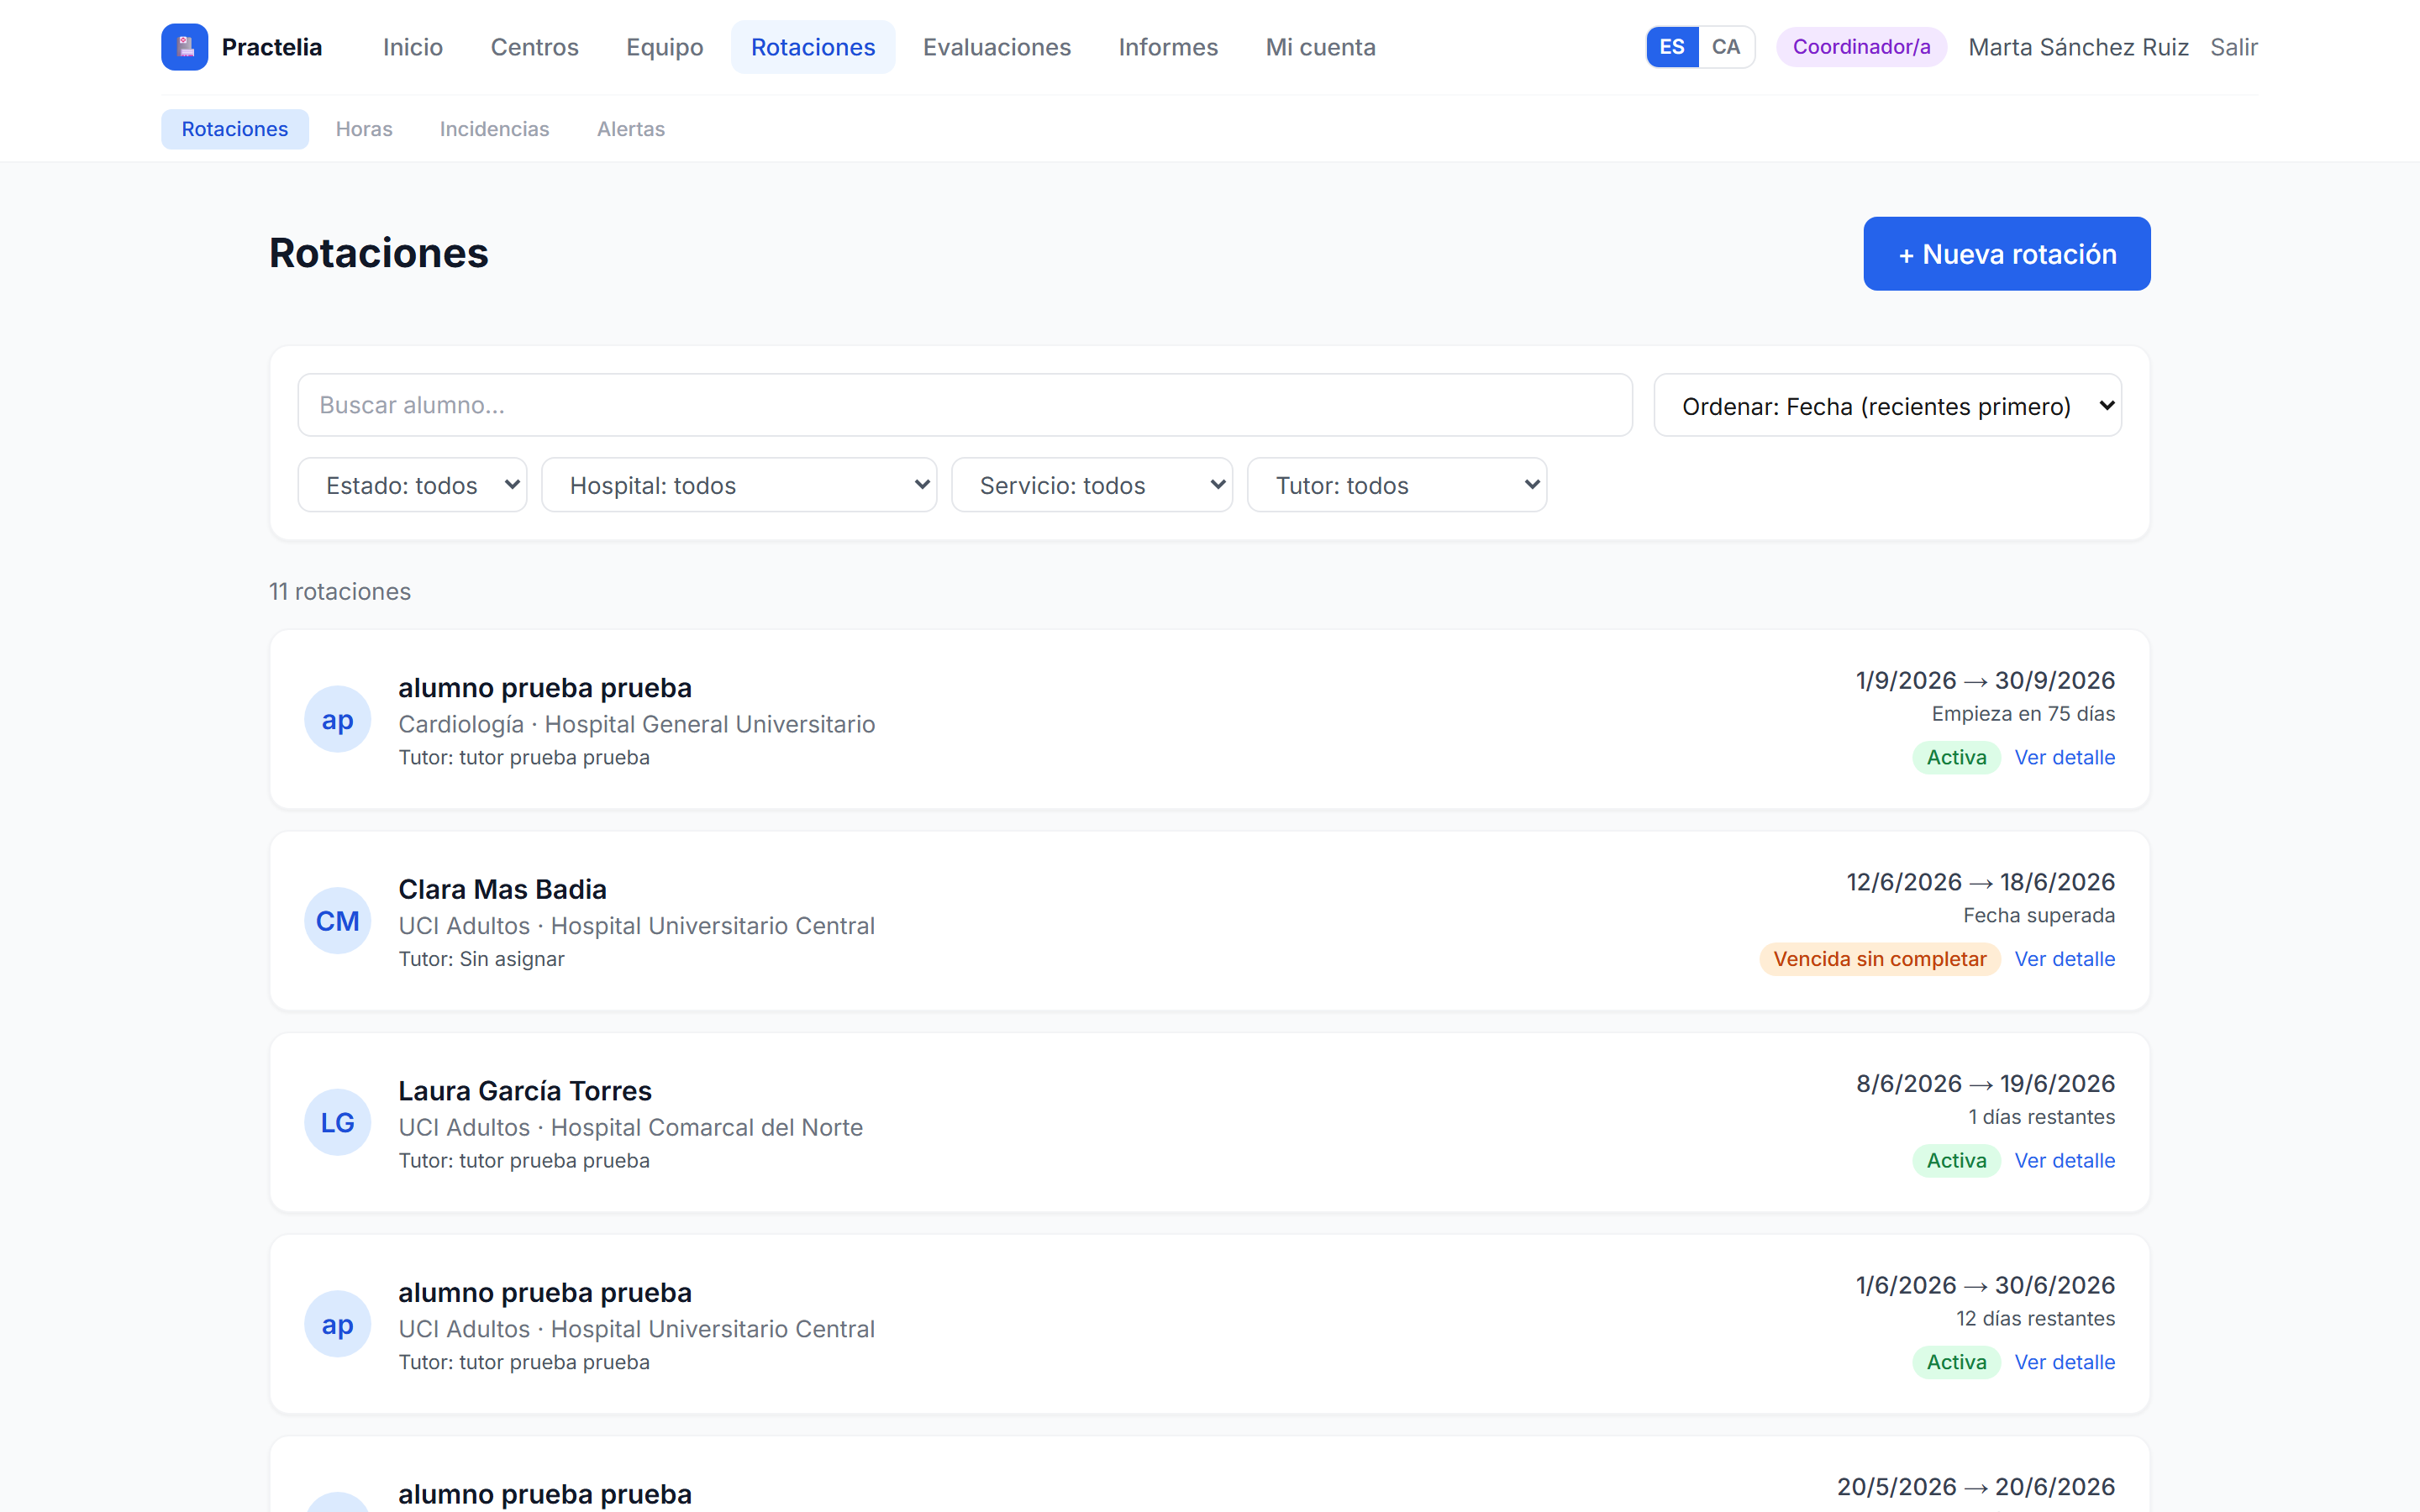Go to Inicio in the top navigation
The image size is (2420, 1512).
click(413, 47)
